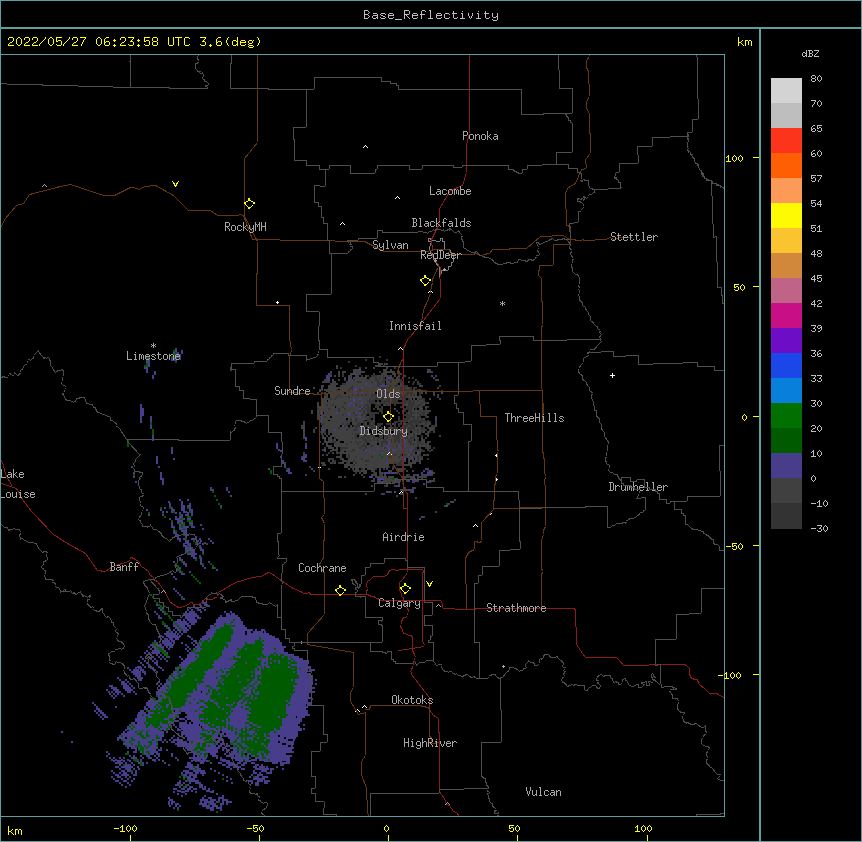
Task: Click the RedDeer city label
Action: click(440, 255)
